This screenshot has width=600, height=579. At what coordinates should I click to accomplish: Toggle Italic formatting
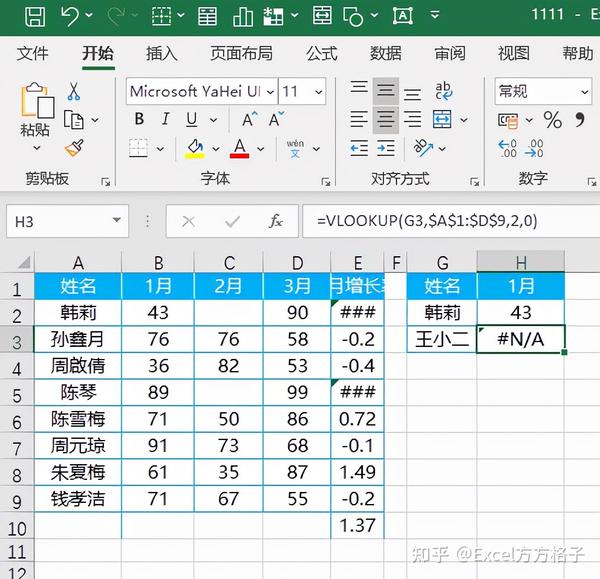click(165, 119)
